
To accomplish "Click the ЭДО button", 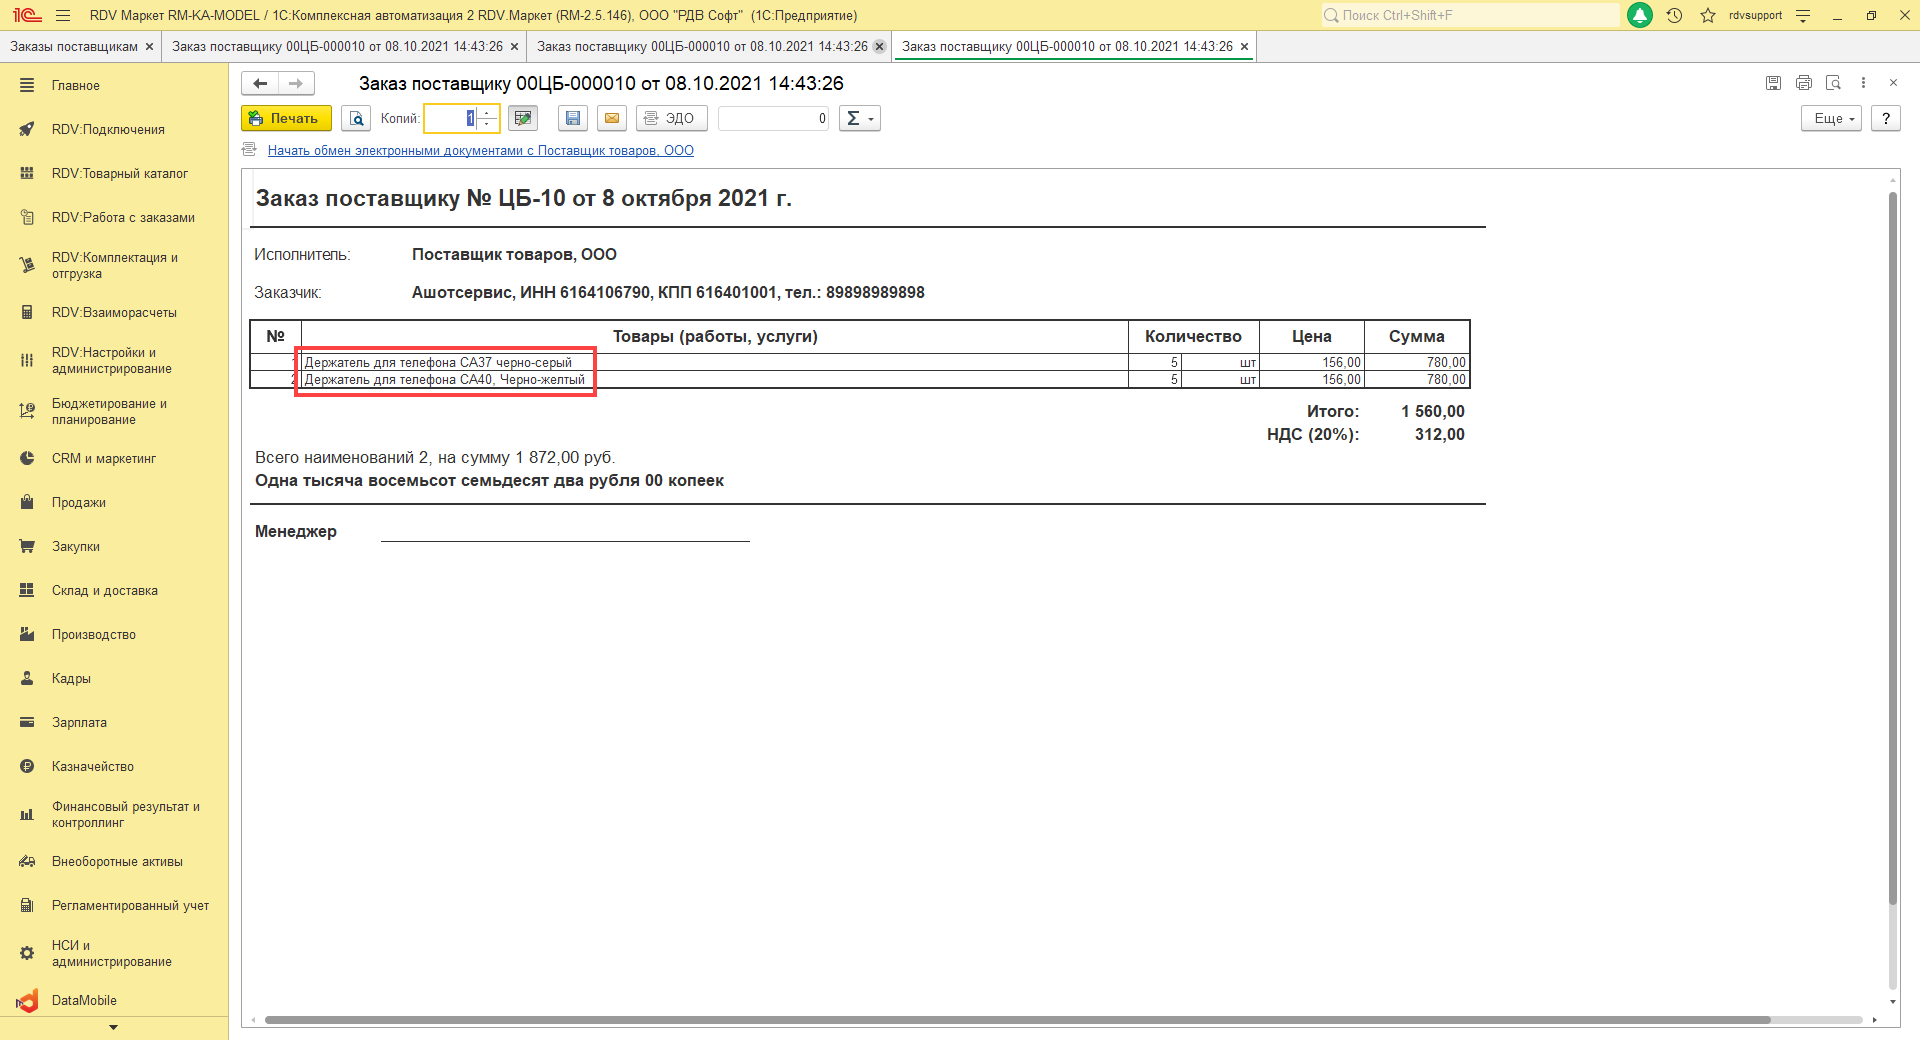I will coord(671,118).
